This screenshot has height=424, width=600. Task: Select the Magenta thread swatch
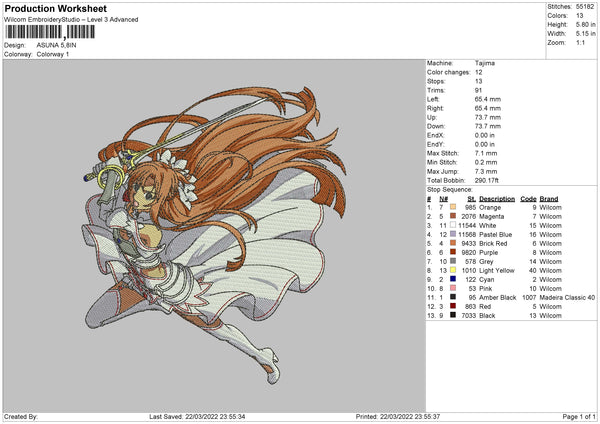tap(453, 215)
